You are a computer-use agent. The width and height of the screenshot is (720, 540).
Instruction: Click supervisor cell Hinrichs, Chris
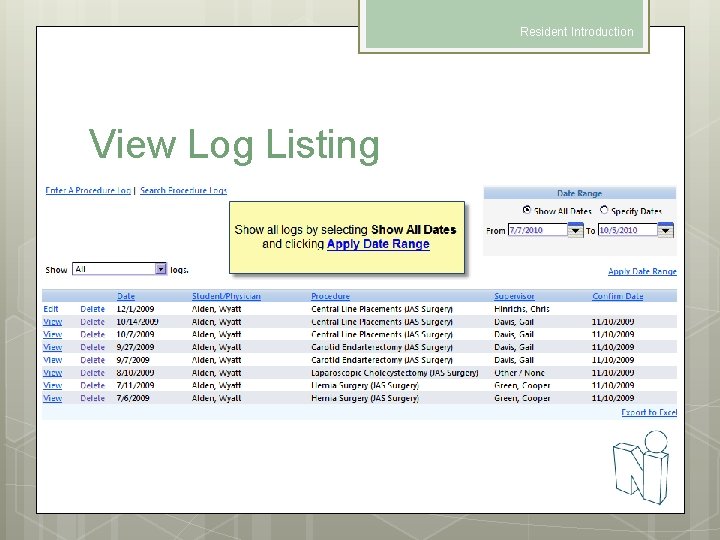(522, 309)
